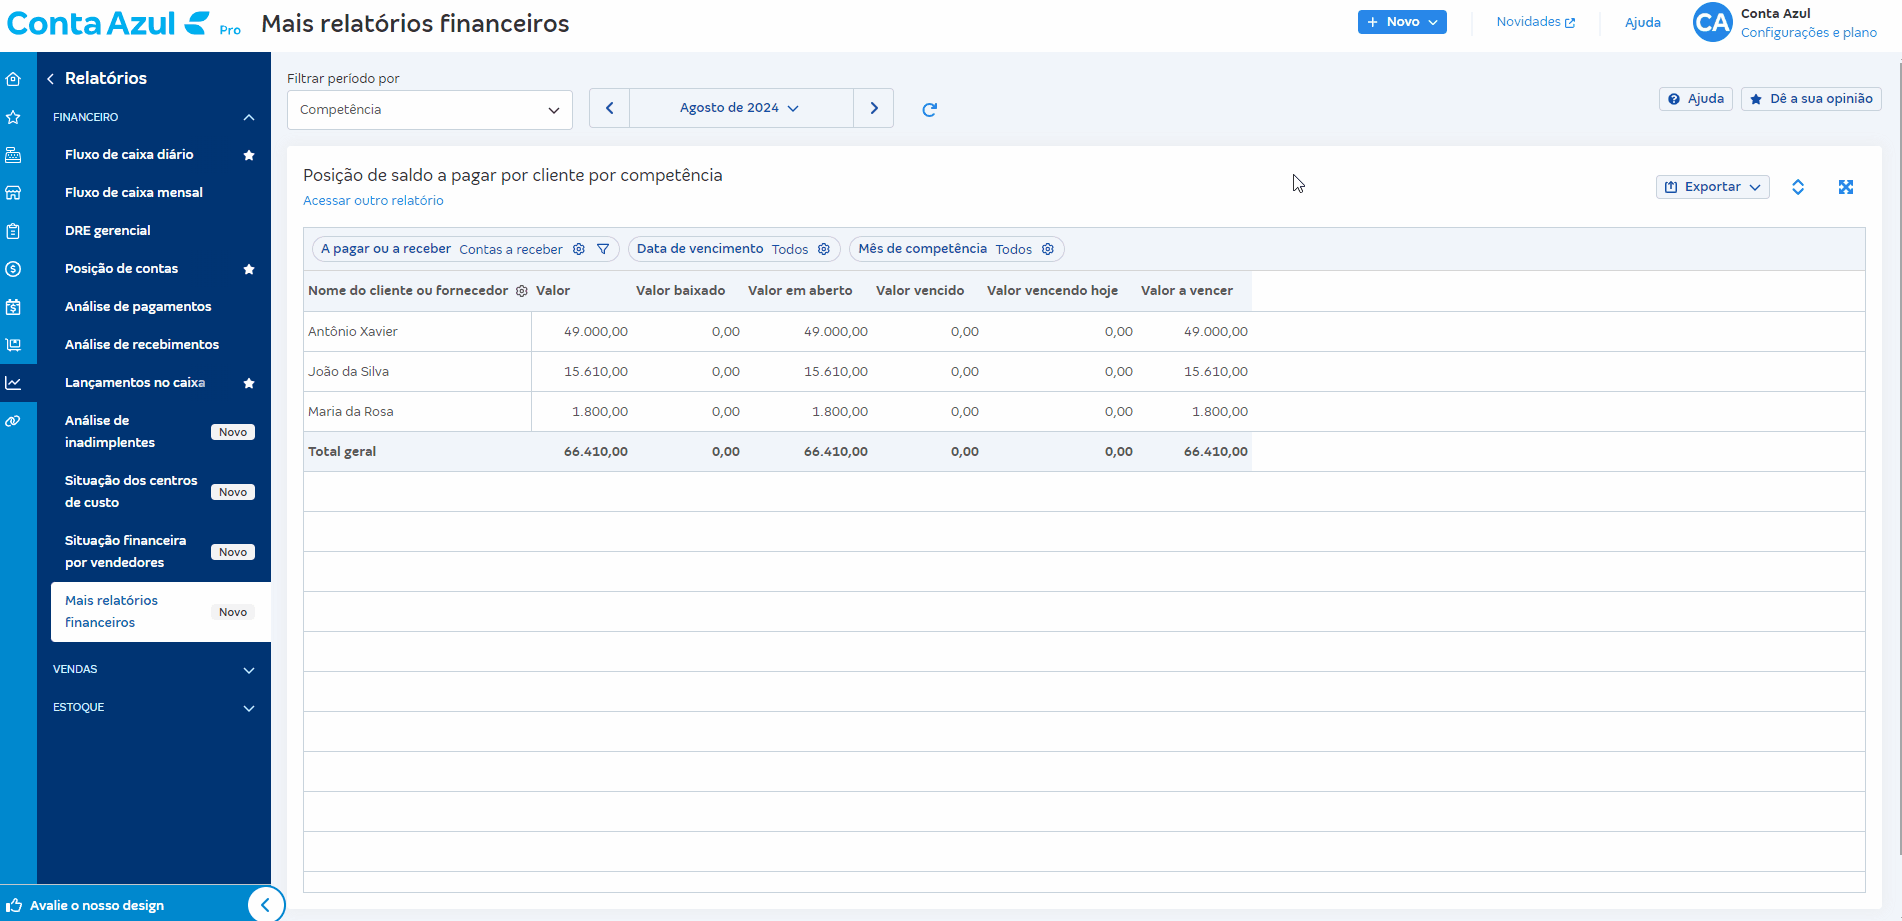Open DRE gerencial report

coord(108,231)
